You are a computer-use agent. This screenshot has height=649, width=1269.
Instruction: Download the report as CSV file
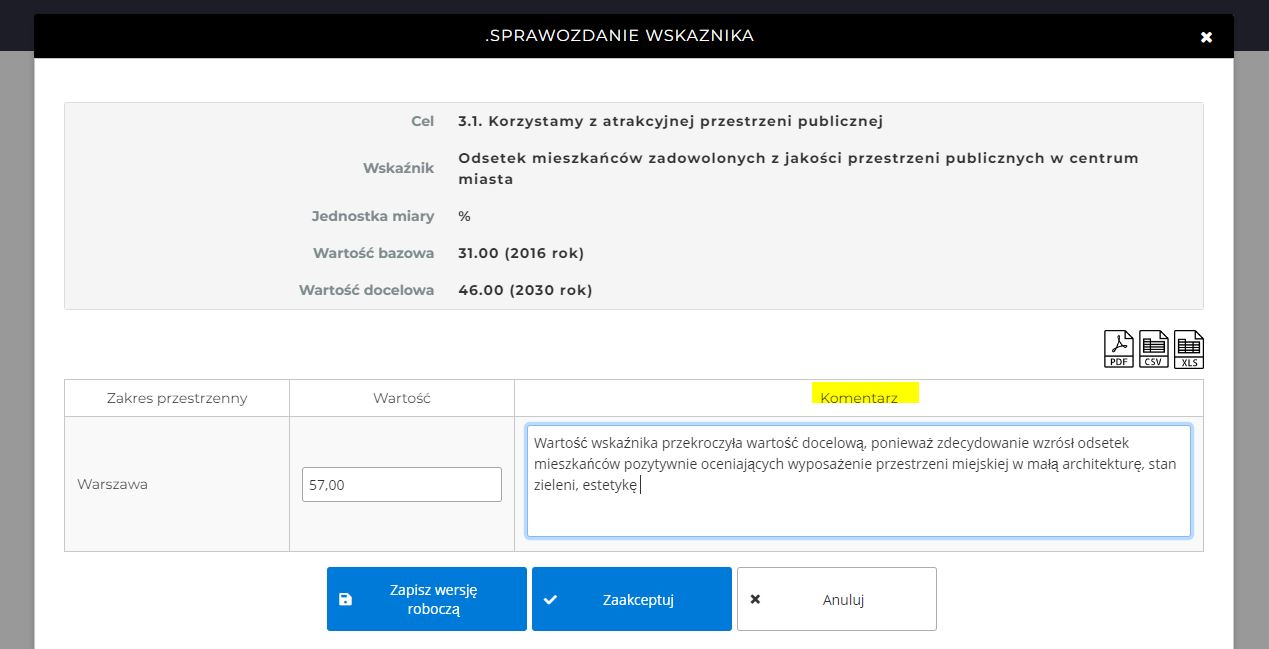tap(1153, 349)
